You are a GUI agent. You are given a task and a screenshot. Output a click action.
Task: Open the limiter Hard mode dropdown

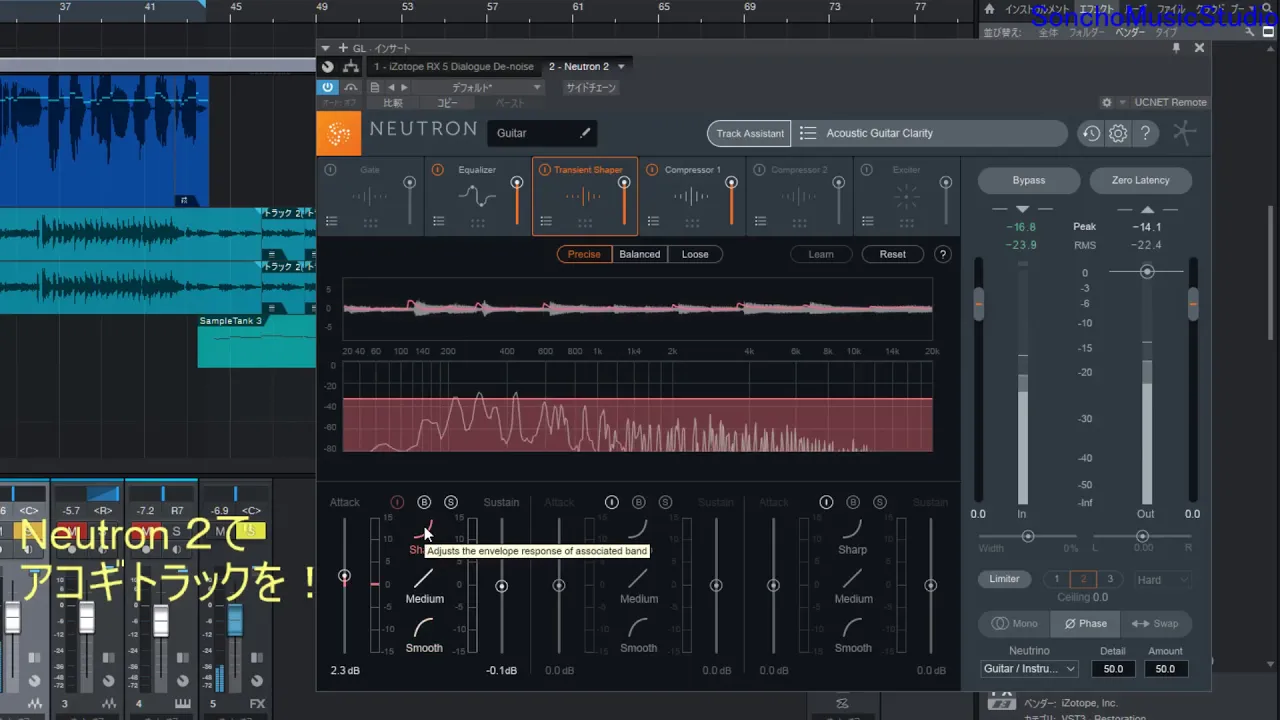[1162, 580]
